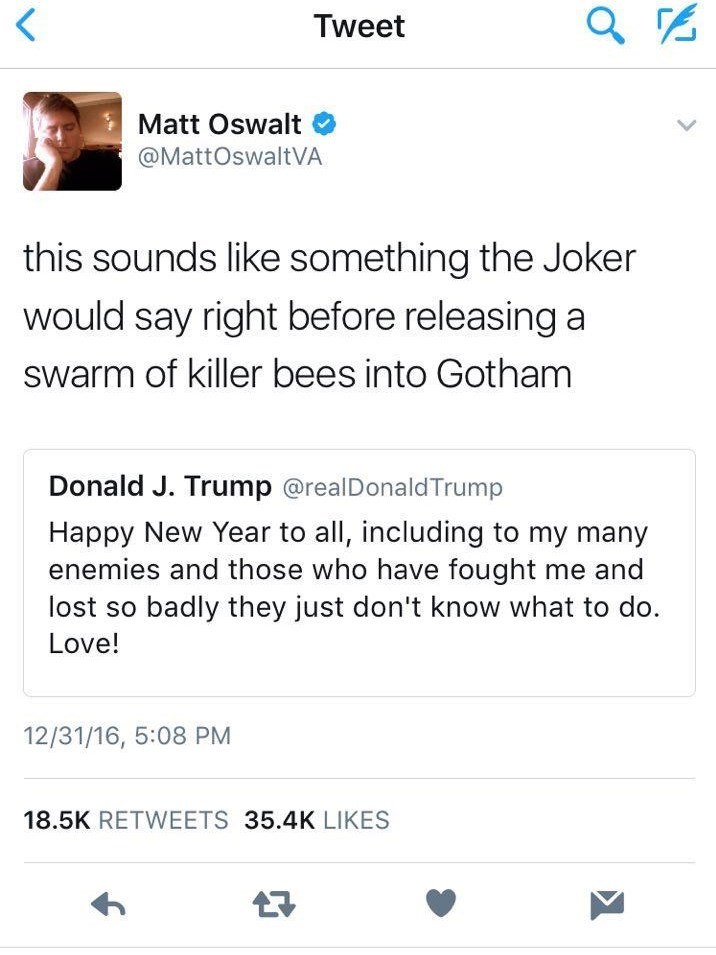Tap the blue verified badge

(x=324, y=124)
